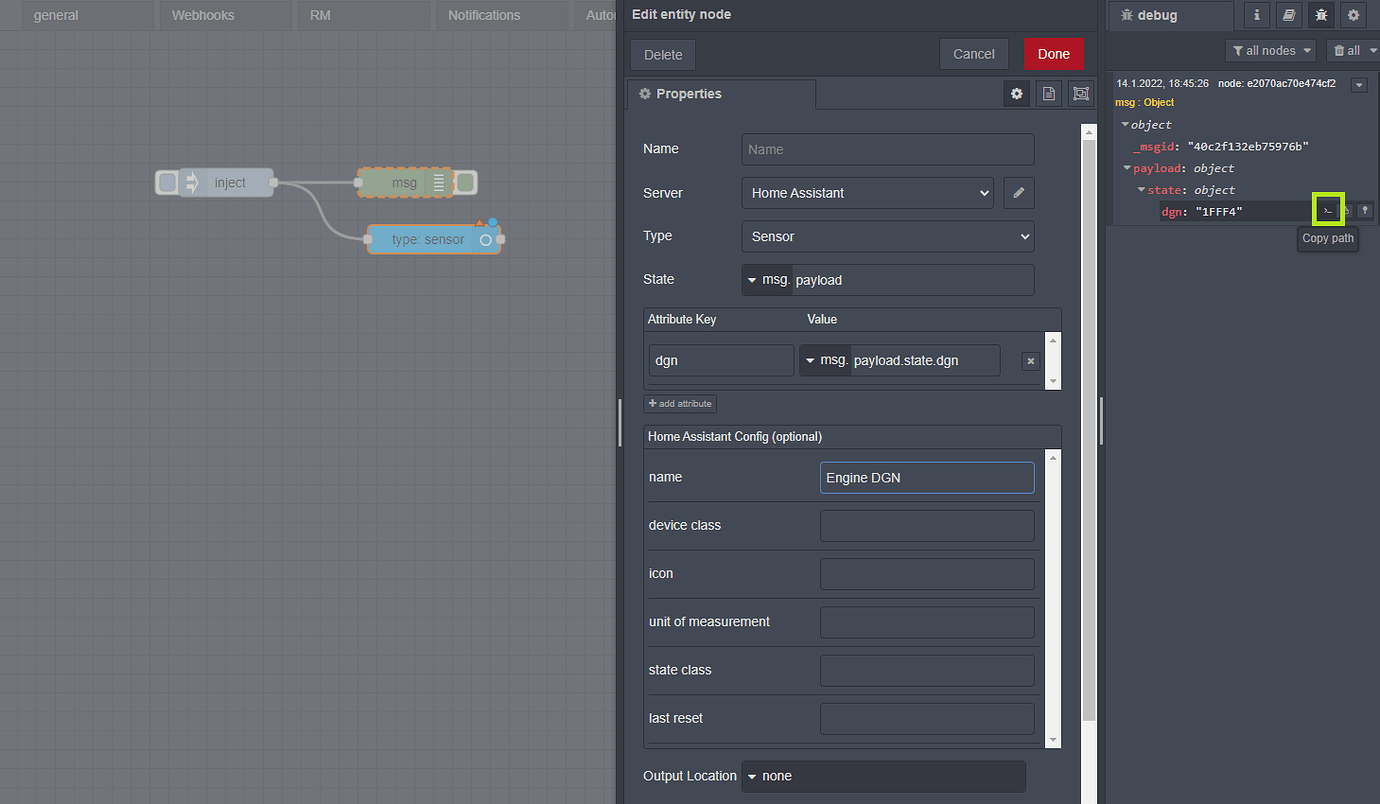
Task: Pin the dgn debug message using arrow icon
Action: 1364,211
